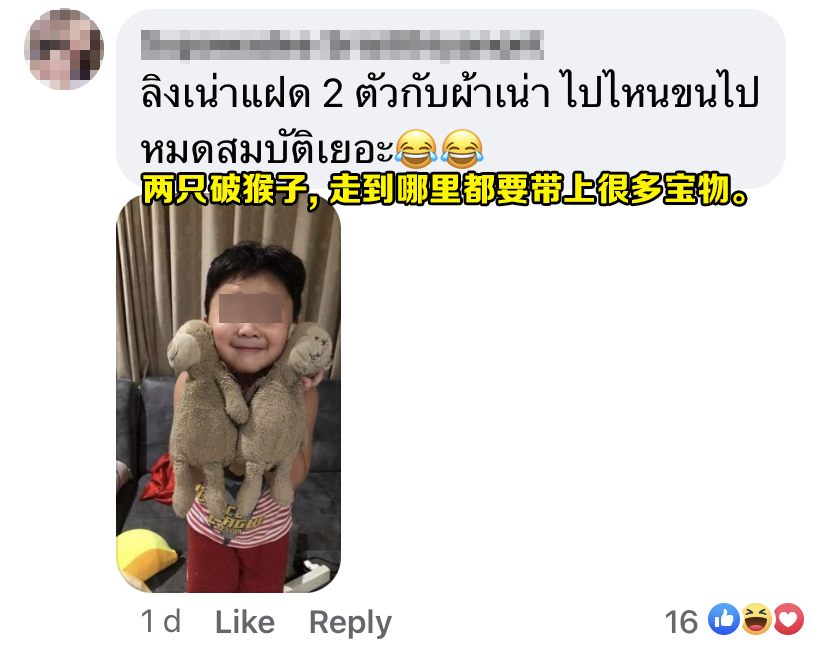The height and width of the screenshot is (646, 828).
Task: Click the censor bar over the boy's eyes
Action: (250, 308)
